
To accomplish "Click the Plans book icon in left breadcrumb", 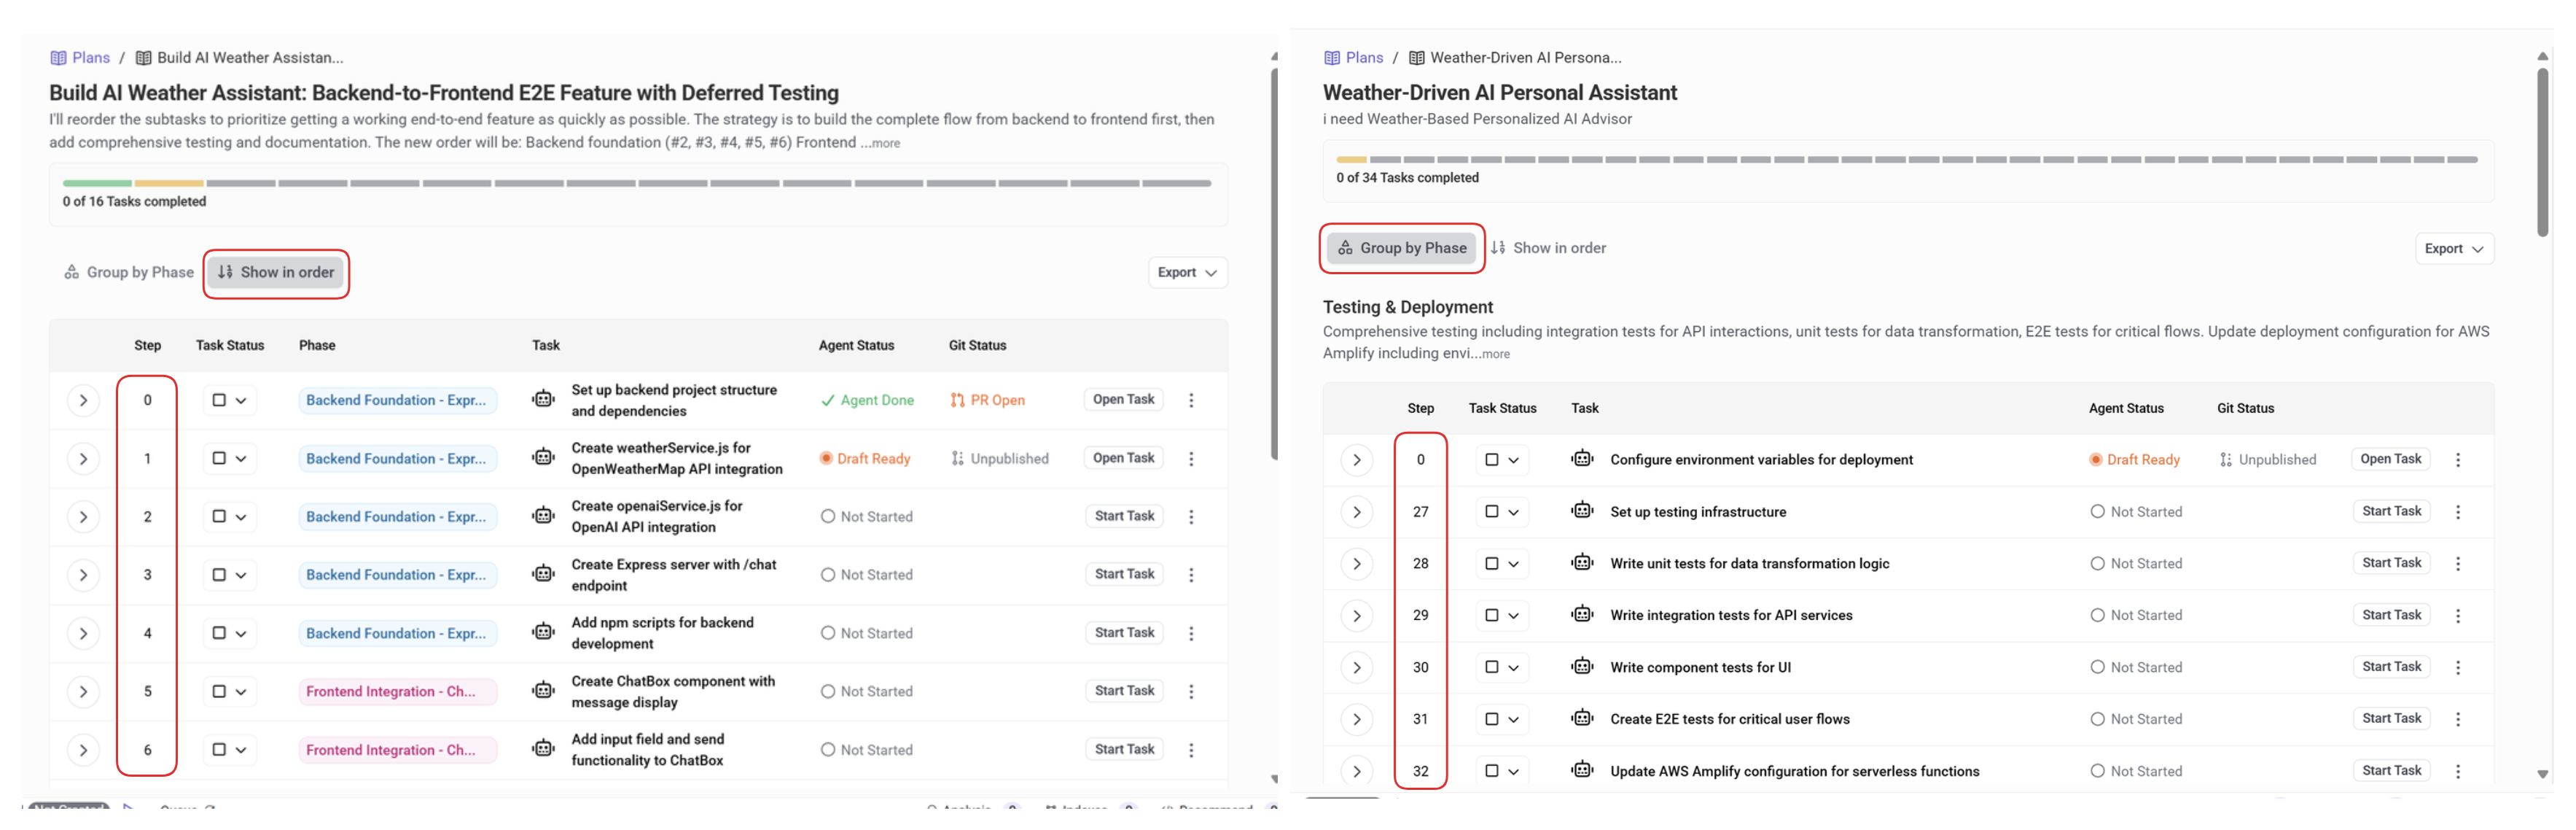I will pyautogui.click(x=59, y=58).
